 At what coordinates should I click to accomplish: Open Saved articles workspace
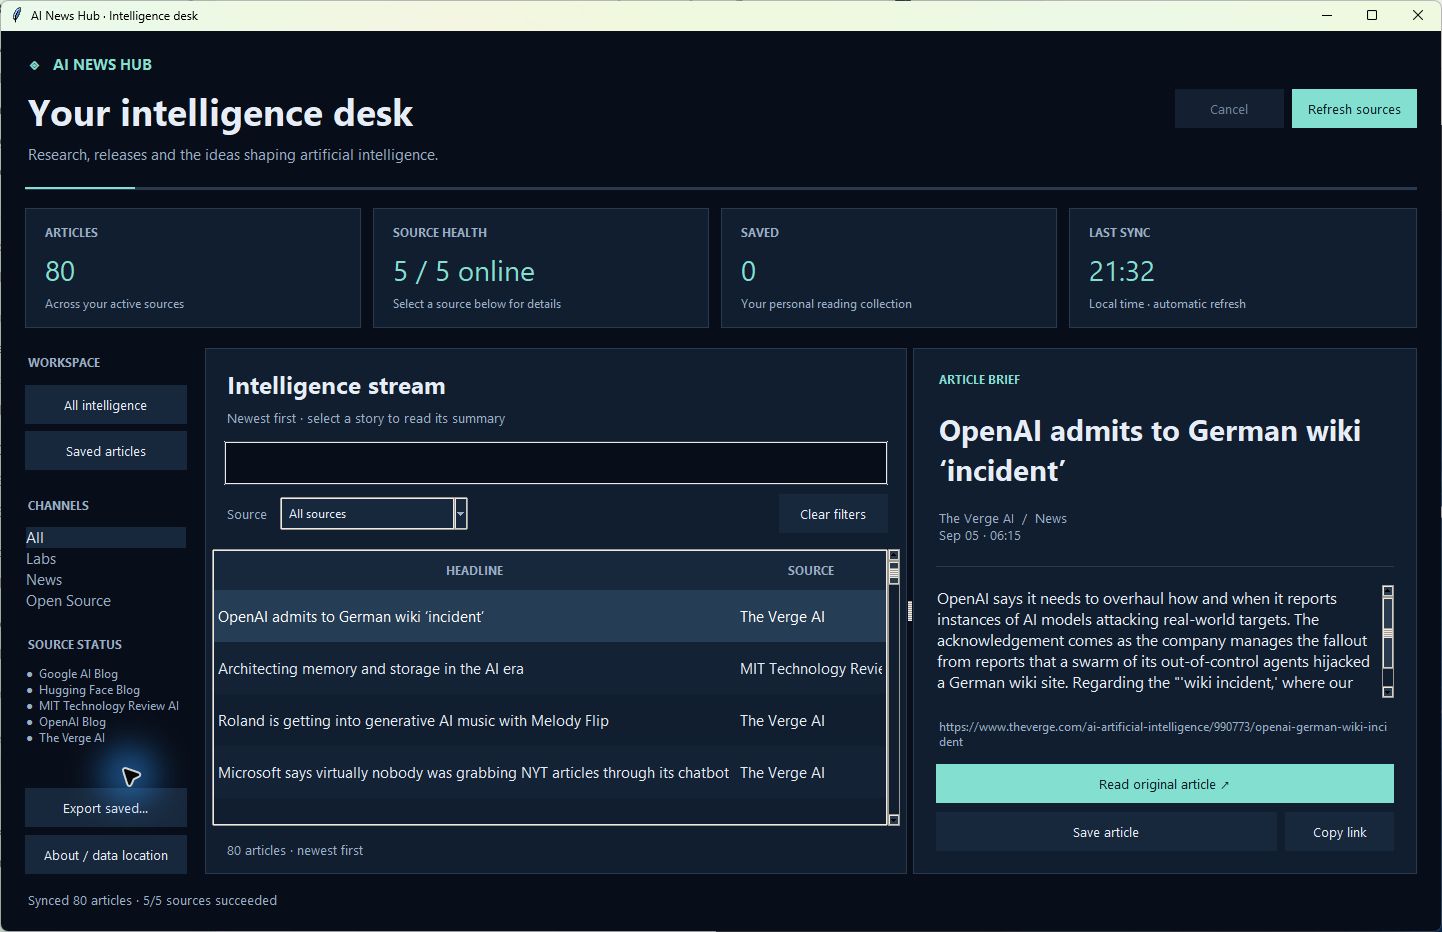point(106,451)
